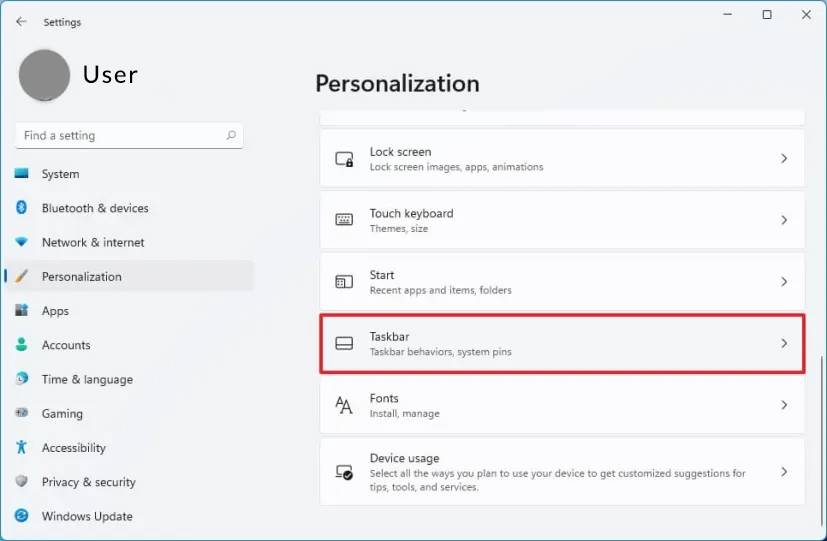Screen dimensions: 827x541
Task: Click 'Themes, size' subtitle text
Action: 399,228
